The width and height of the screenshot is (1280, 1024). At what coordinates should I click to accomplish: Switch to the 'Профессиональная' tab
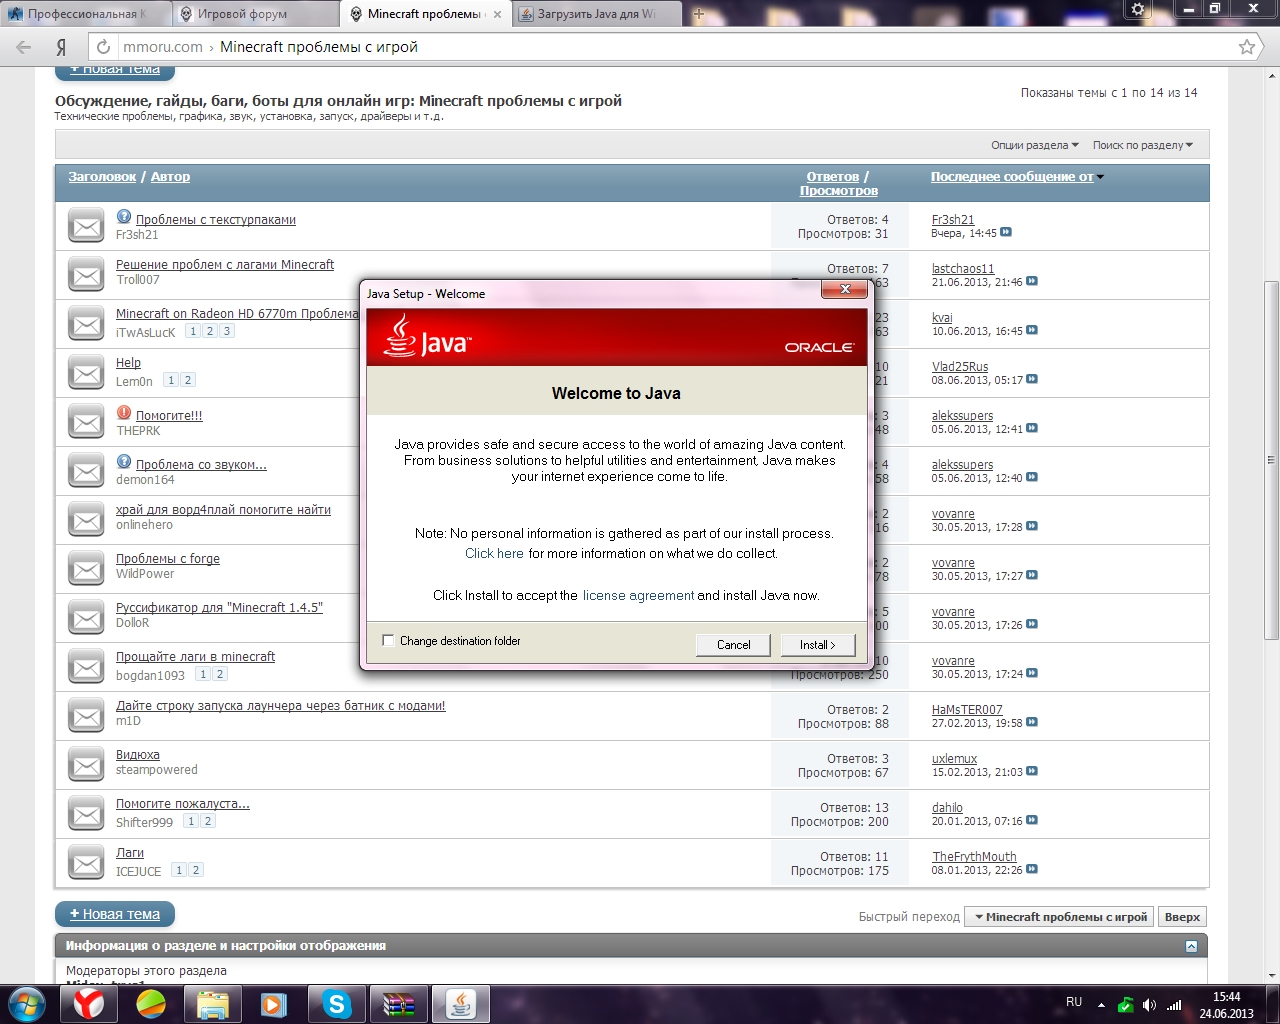pyautogui.click(x=85, y=14)
